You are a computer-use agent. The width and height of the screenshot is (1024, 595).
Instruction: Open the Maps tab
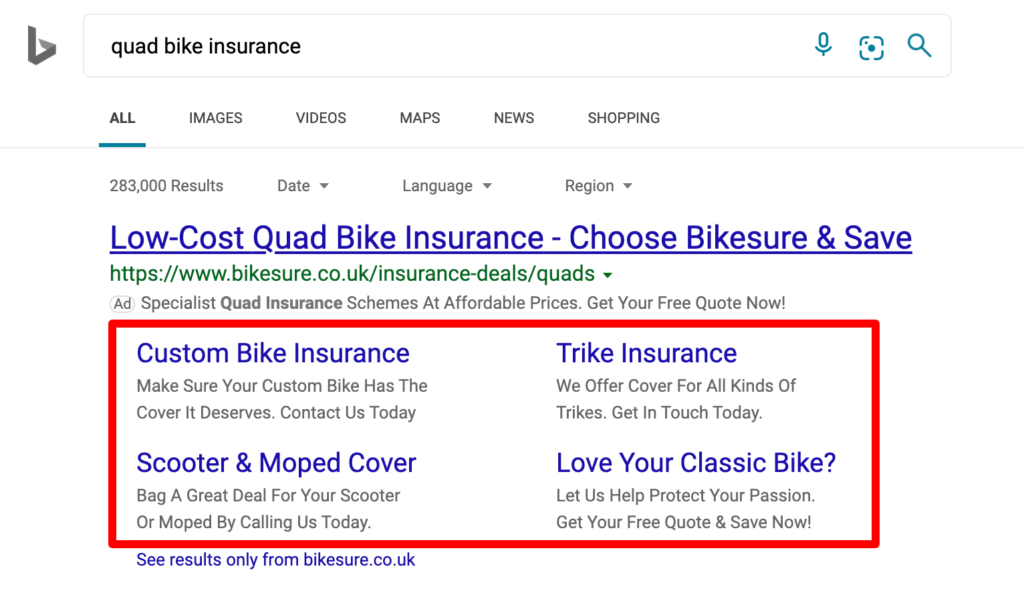pos(420,118)
